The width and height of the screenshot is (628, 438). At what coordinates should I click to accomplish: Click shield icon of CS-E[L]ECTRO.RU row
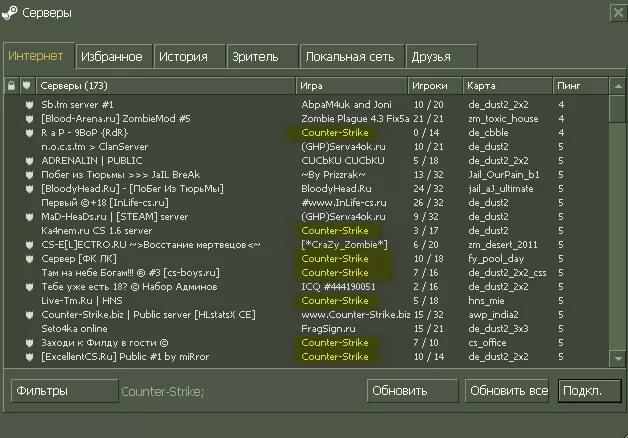coord(29,245)
